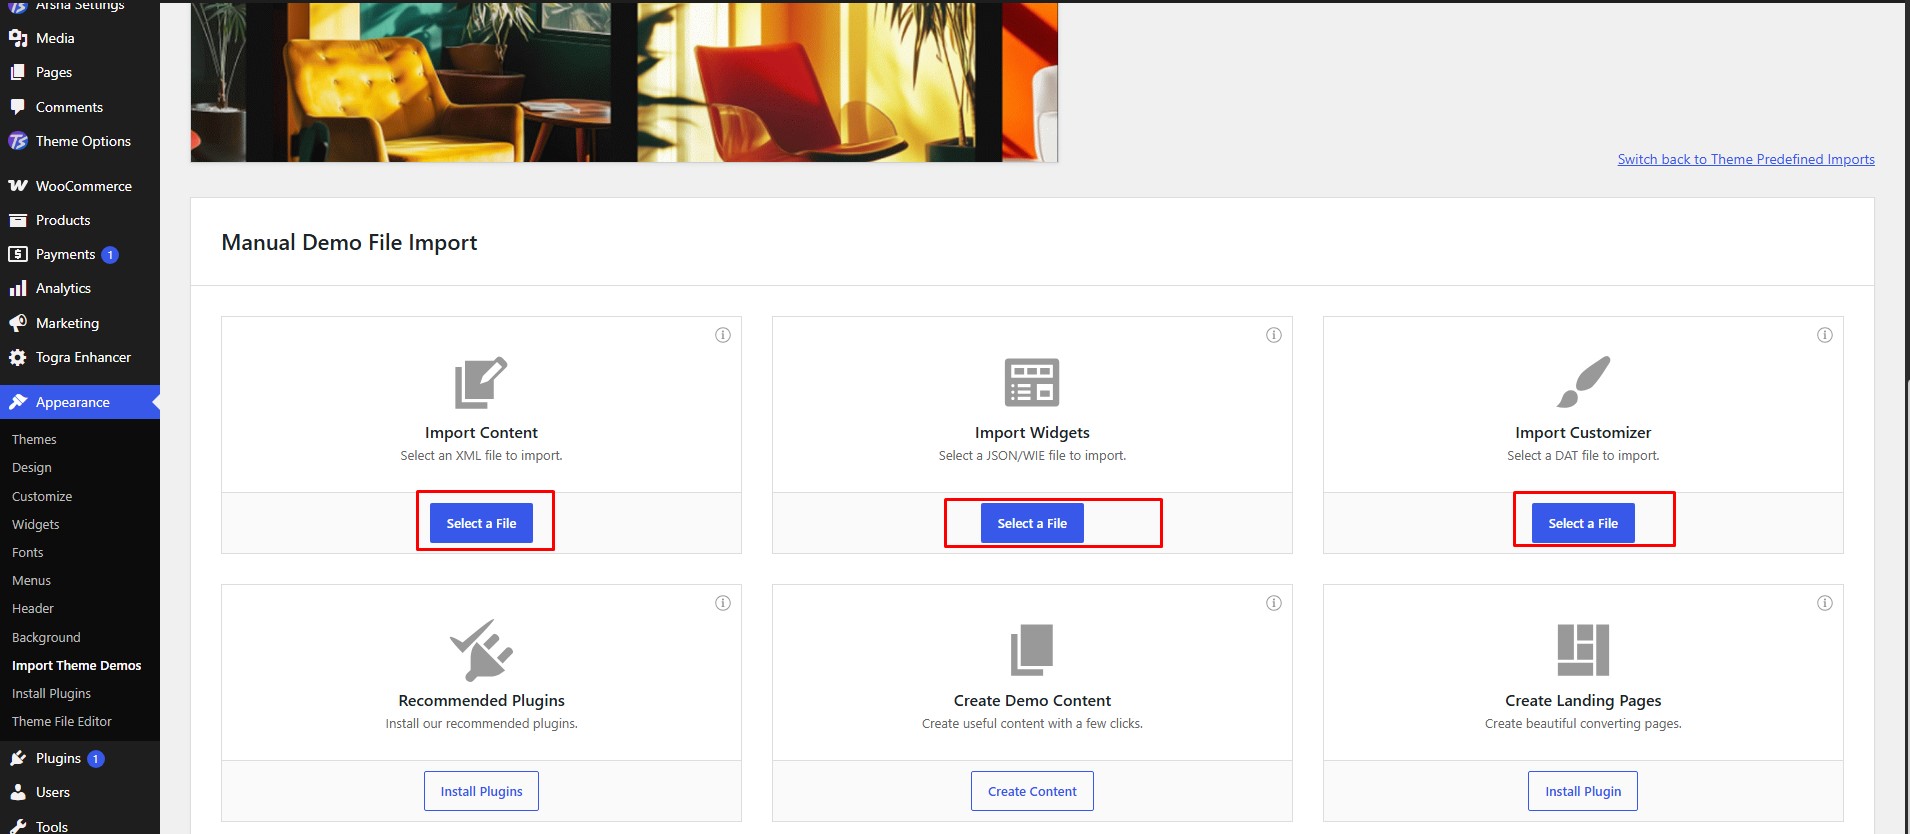Click the Install Plugins button
The width and height of the screenshot is (1910, 834).
pos(481,791)
